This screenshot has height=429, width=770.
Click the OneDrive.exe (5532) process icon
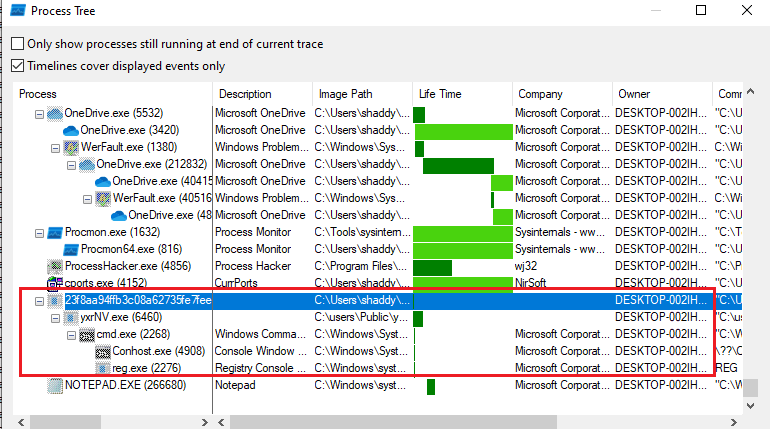pyautogui.click(x=55, y=113)
